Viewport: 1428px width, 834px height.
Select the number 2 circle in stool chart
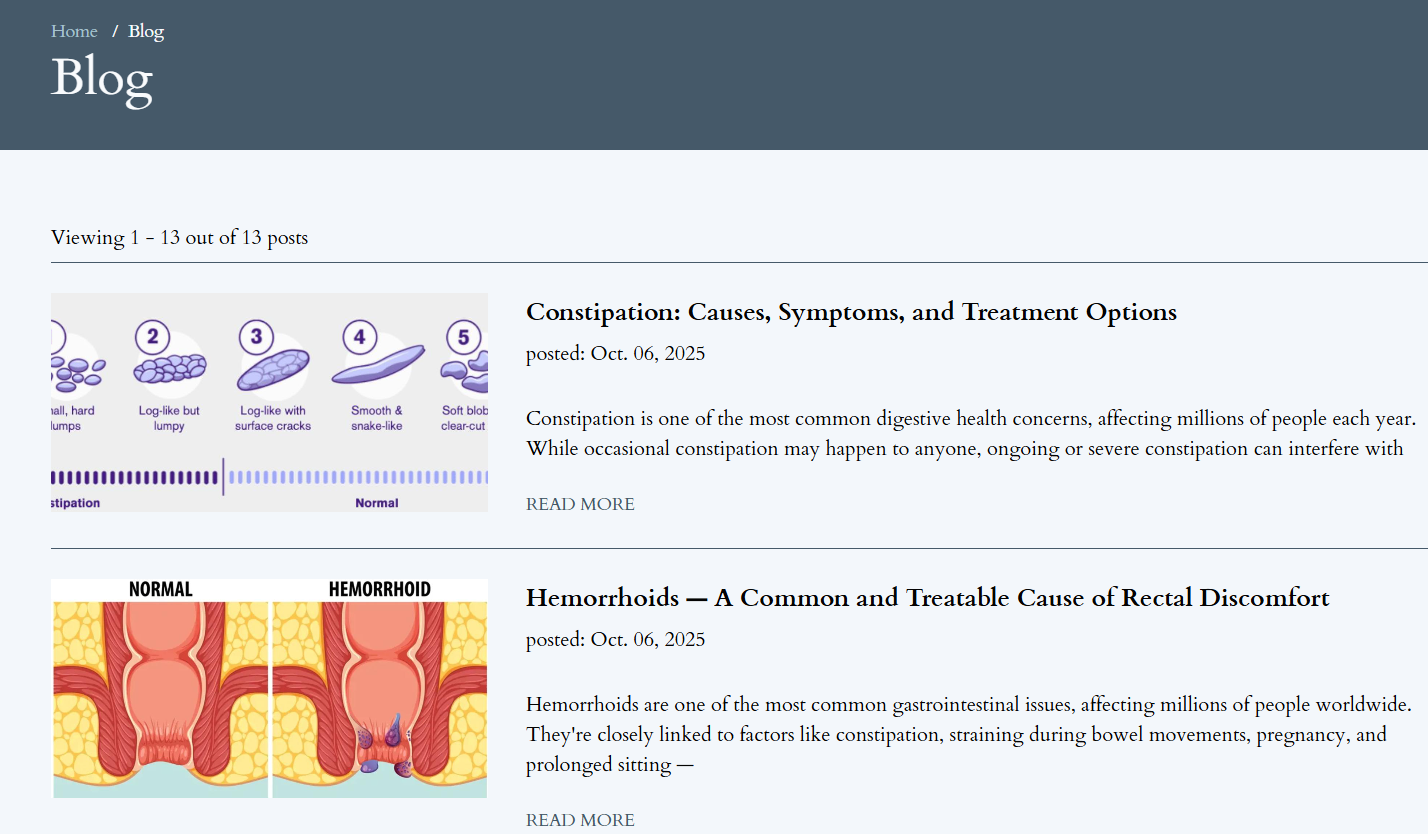pos(152,337)
